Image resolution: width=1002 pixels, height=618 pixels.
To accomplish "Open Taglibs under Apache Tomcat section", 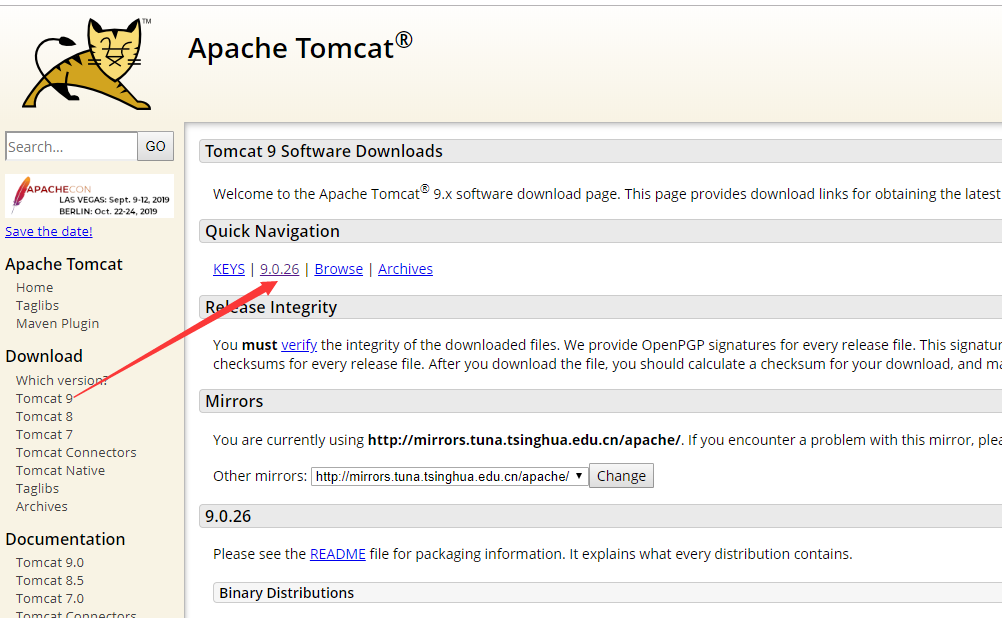I will pos(37,305).
